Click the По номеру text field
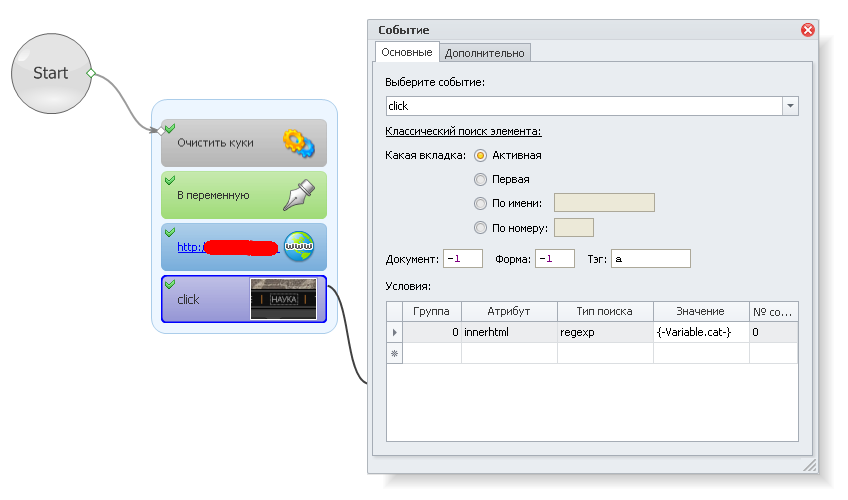 click(x=574, y=228)
